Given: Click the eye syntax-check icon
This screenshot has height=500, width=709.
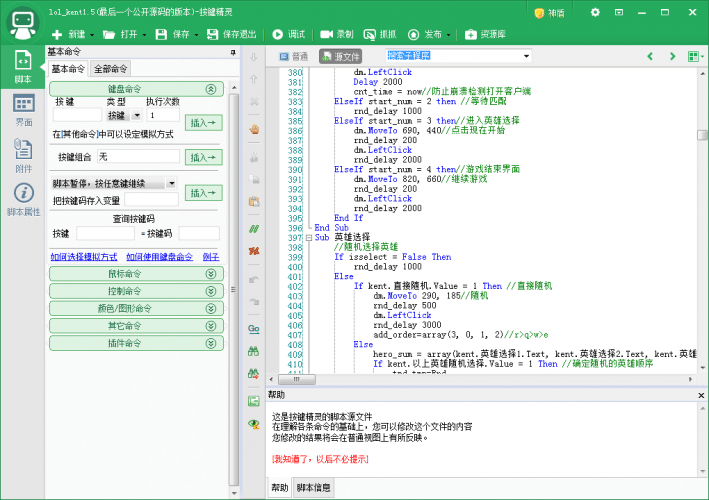Looking at the screenshot, I should [254, 424].
